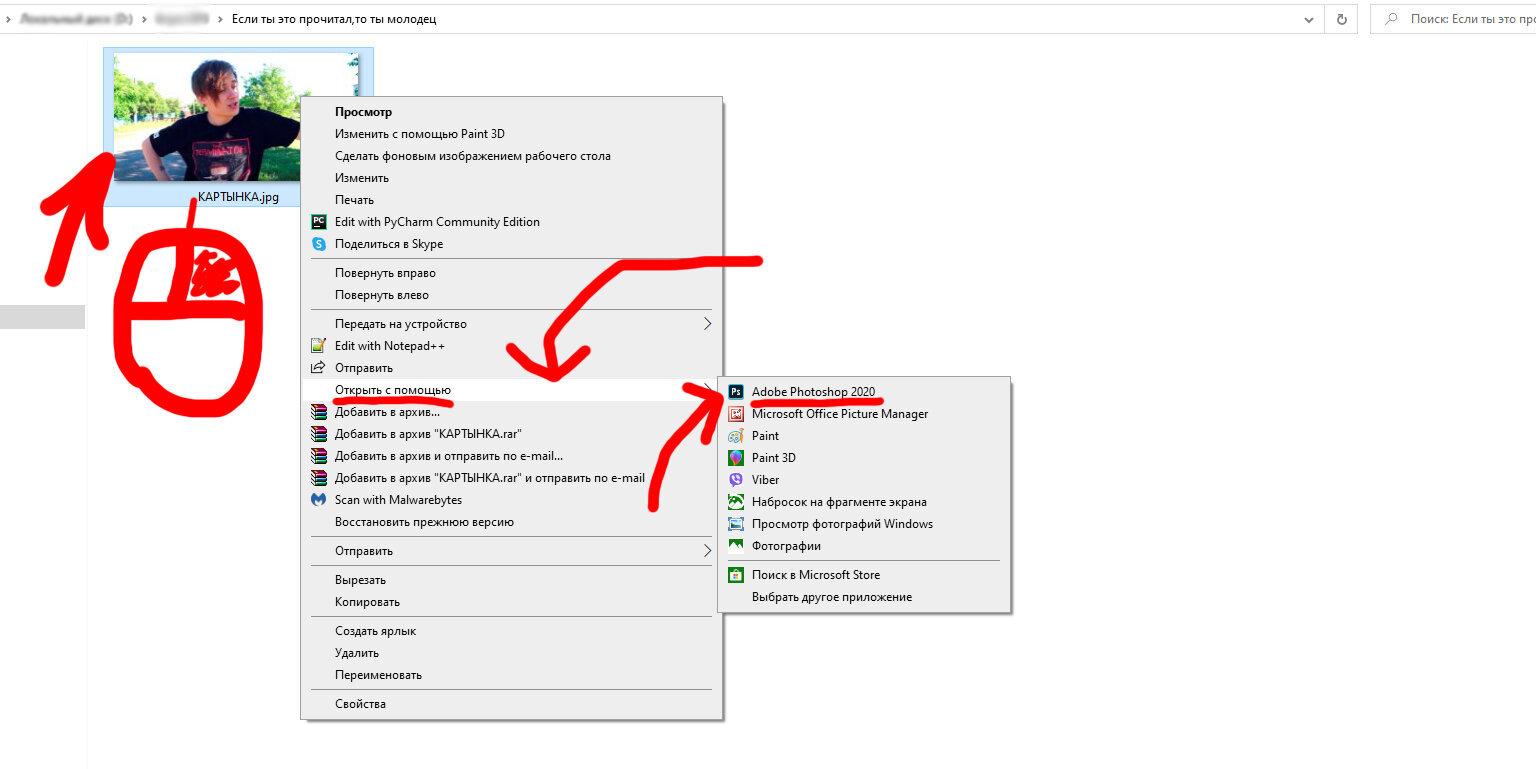The image size is (1536, 769).
Task: Click the current folder name in address bar
Action: 334,19
